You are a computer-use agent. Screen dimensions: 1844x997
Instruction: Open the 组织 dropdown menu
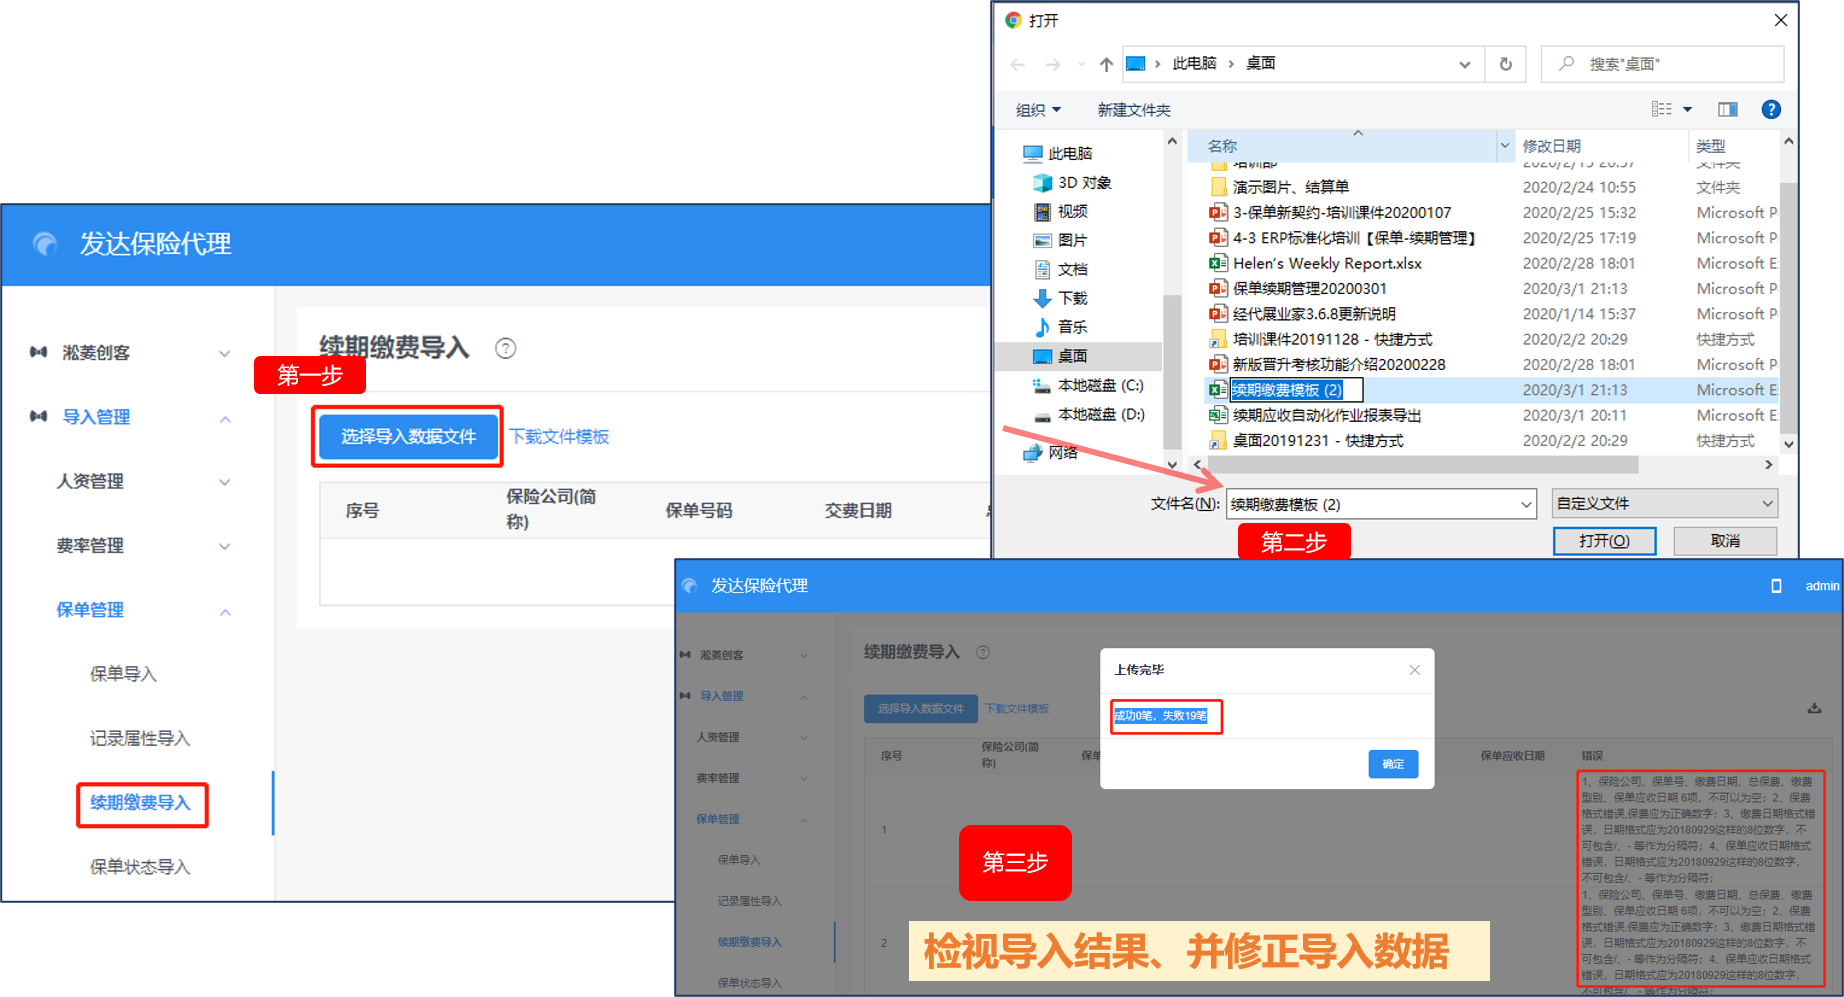pos(1038,110)
